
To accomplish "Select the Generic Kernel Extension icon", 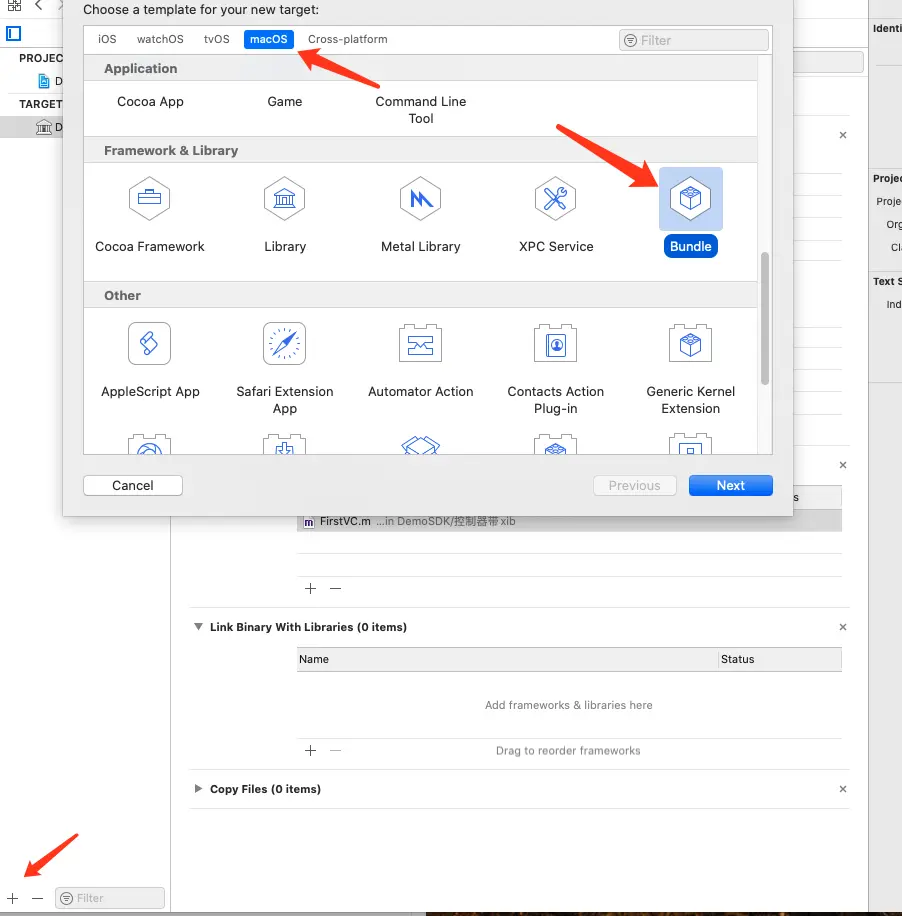I will coord(691,344).
